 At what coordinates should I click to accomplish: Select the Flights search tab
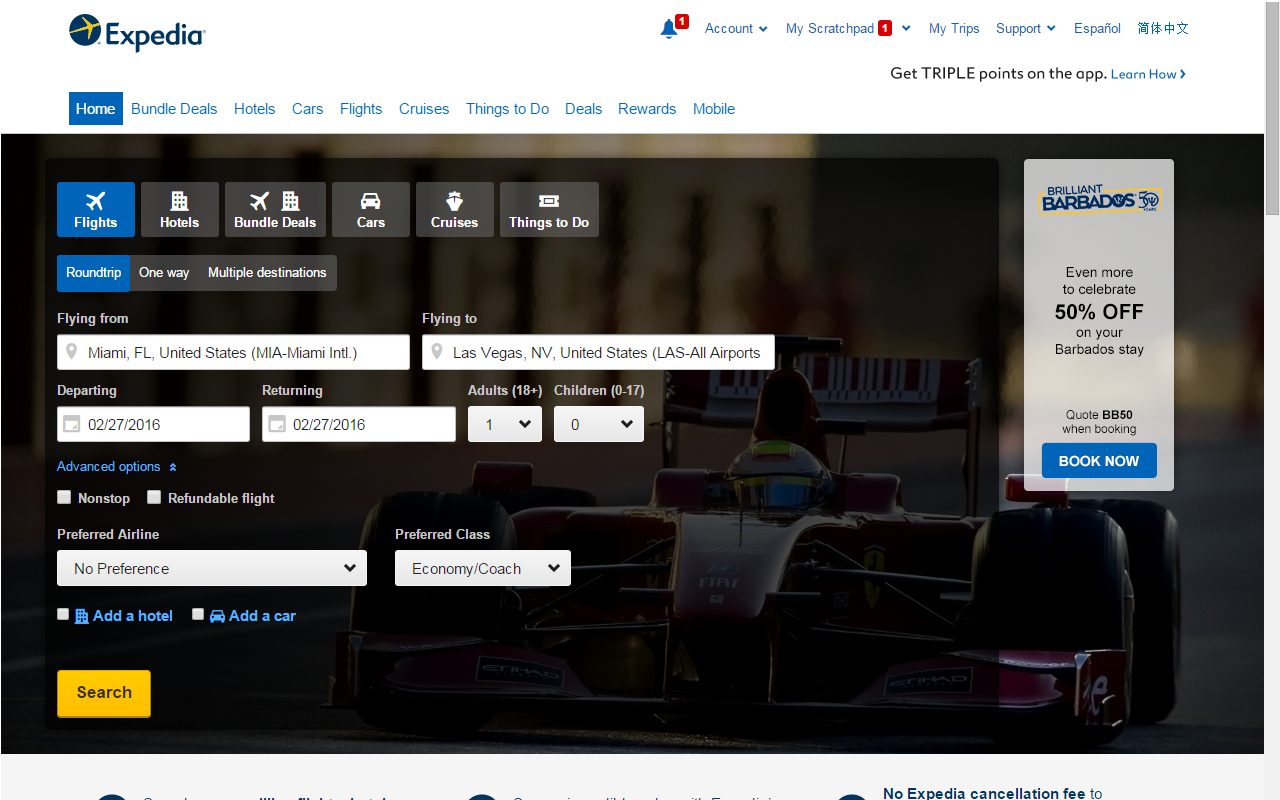[96, 209]
